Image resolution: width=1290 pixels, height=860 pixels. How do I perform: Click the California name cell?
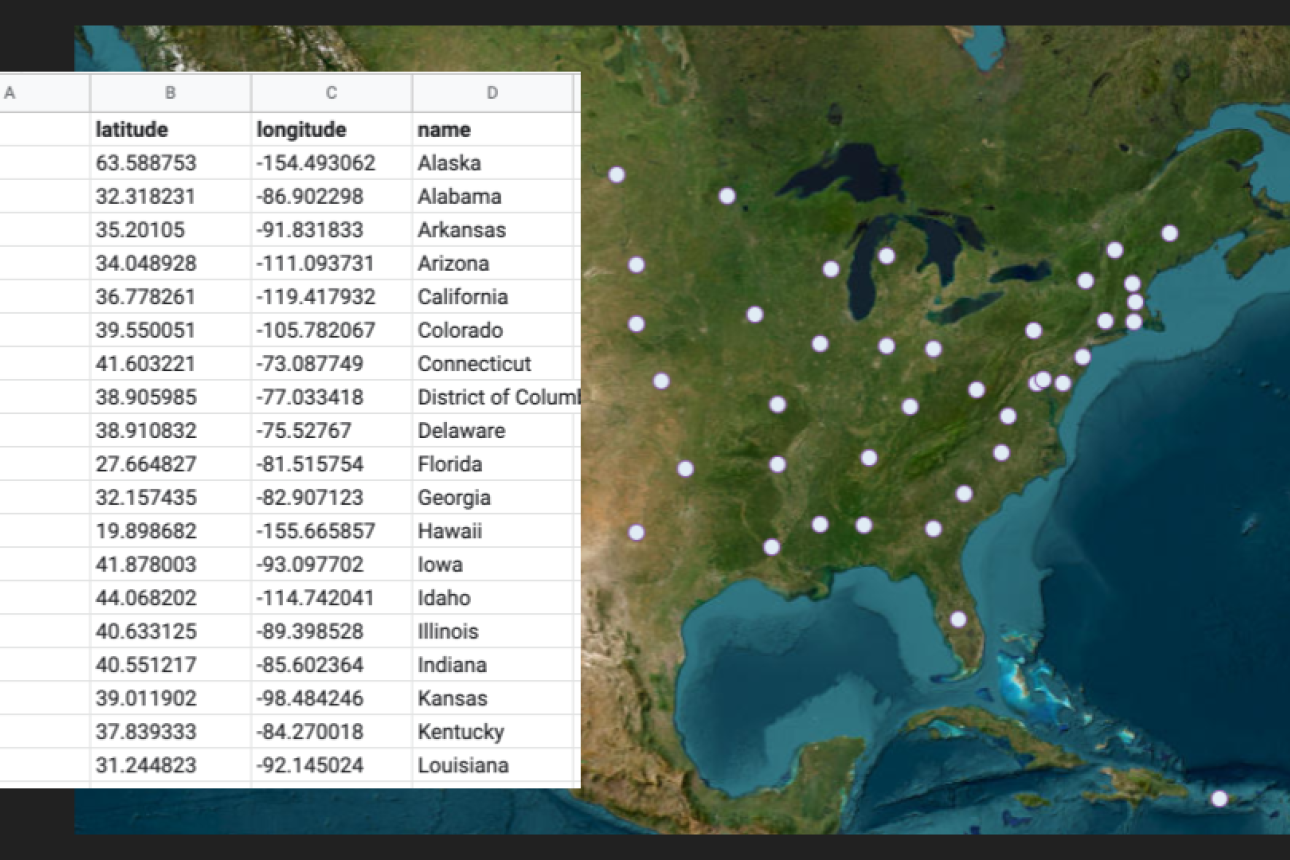pyautogui.click(x=494, y=297)
